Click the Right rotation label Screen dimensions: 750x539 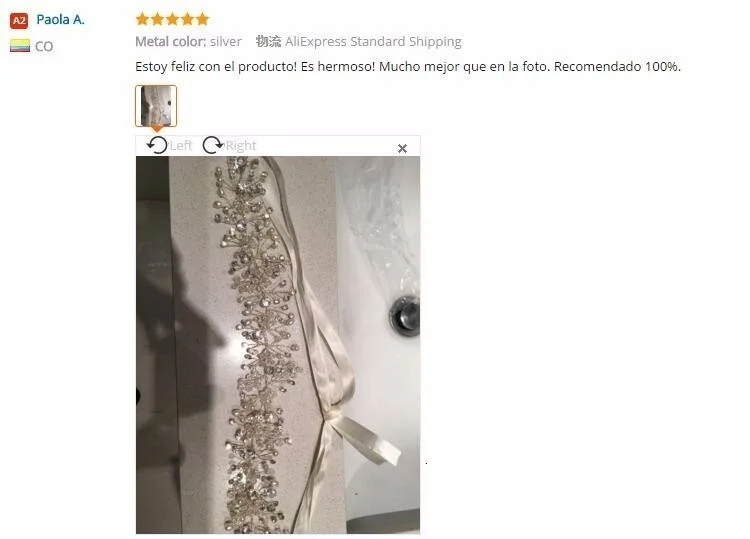click(x=241, y=145)
